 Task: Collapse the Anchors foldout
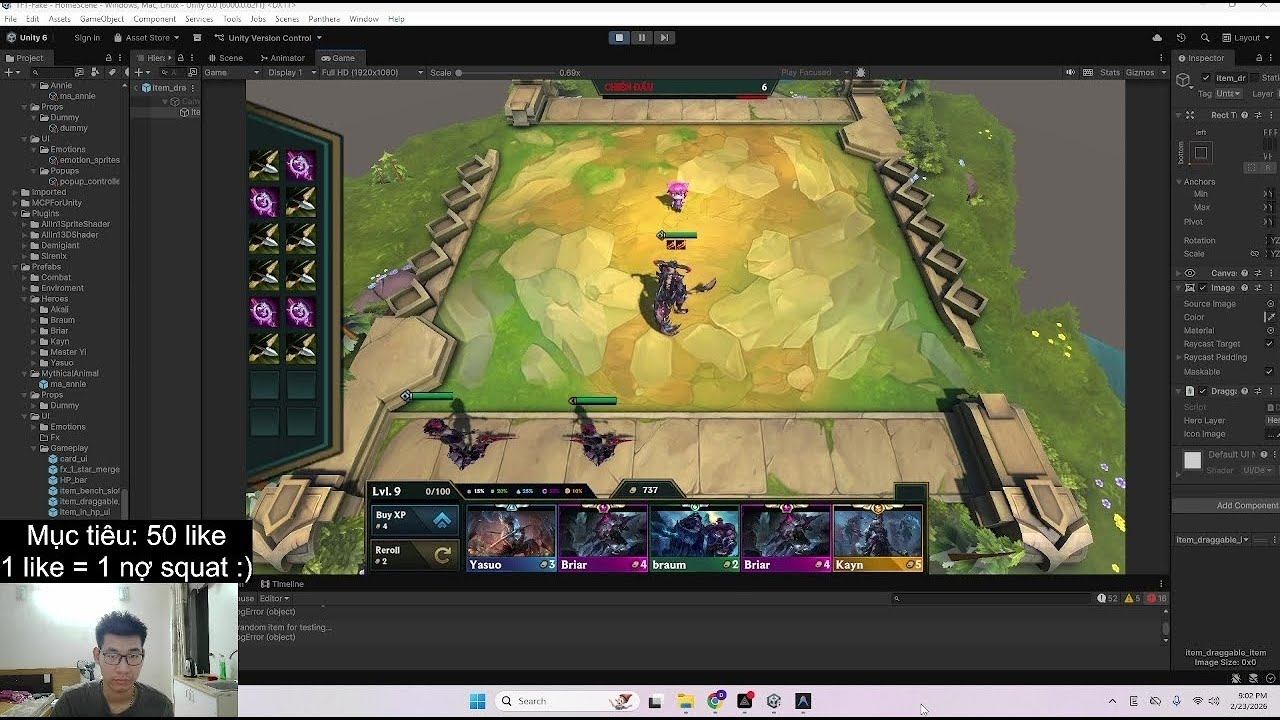tap(1180, 182)
